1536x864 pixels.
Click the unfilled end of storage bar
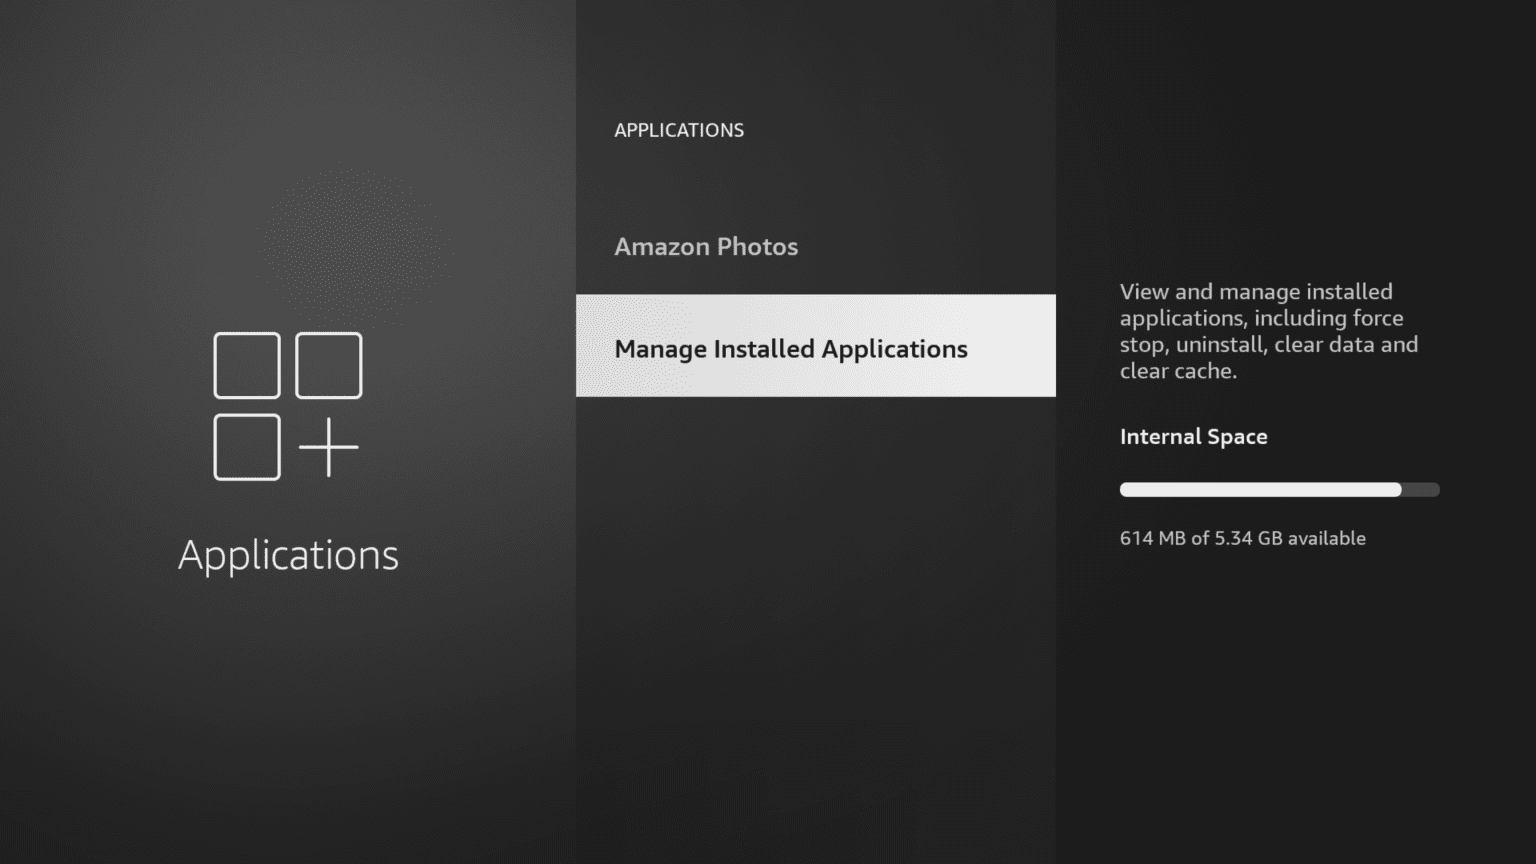point(1420,489)
